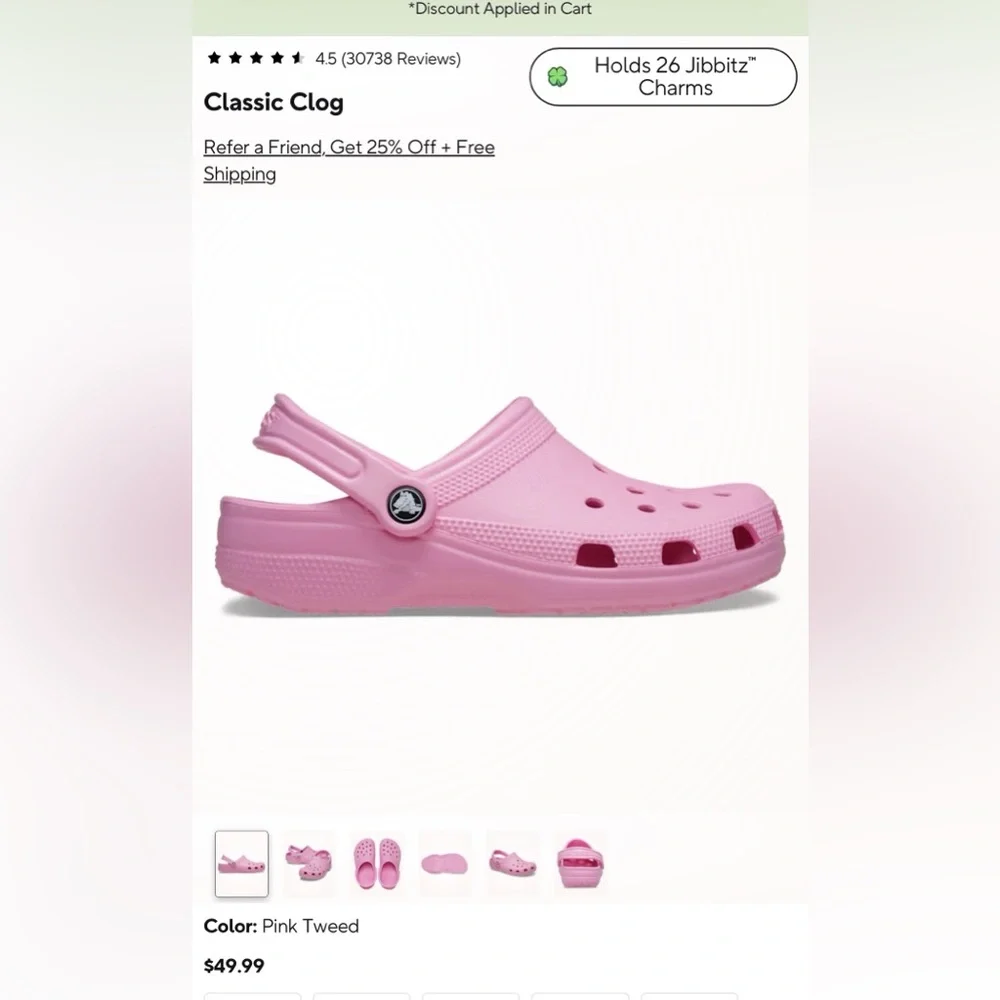The width and height of the screenshot is (1000, 1000).
Task: Select the top-down pair thumbnail
Action: pyautogui.click(x=377, y=863)
